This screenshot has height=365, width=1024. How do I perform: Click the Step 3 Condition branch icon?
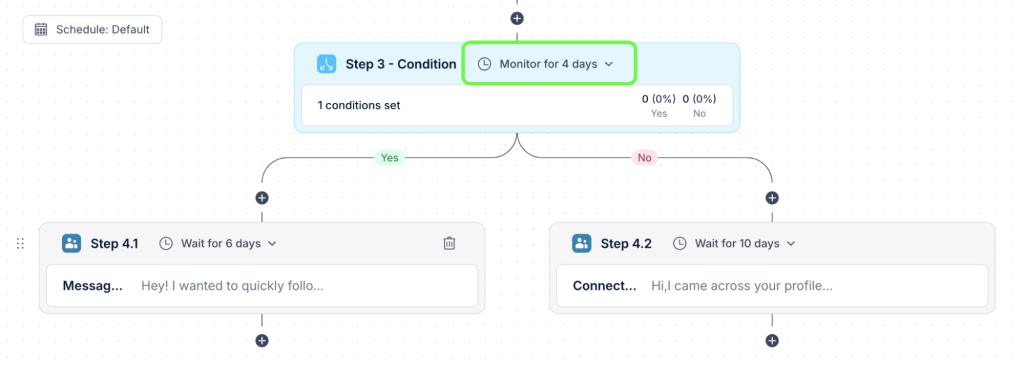tap(327, 64)
